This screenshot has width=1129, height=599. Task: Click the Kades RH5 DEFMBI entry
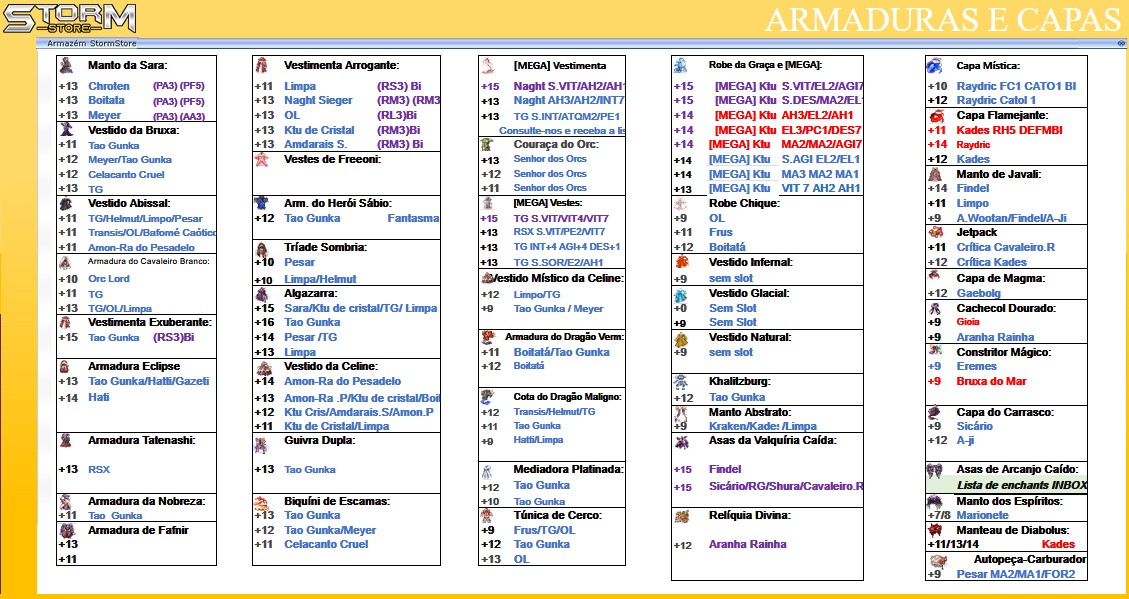click(x=1009, y=130)
